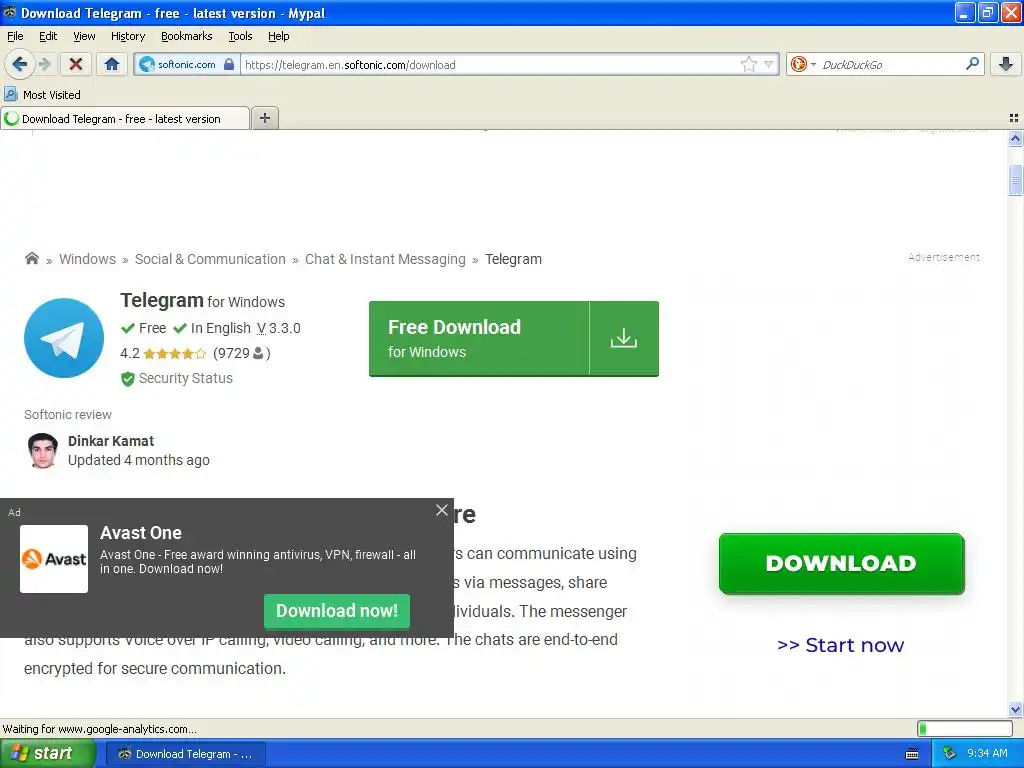Open the Bookmarks menu
Screen dimensions: 1024x768
[186, 36]
